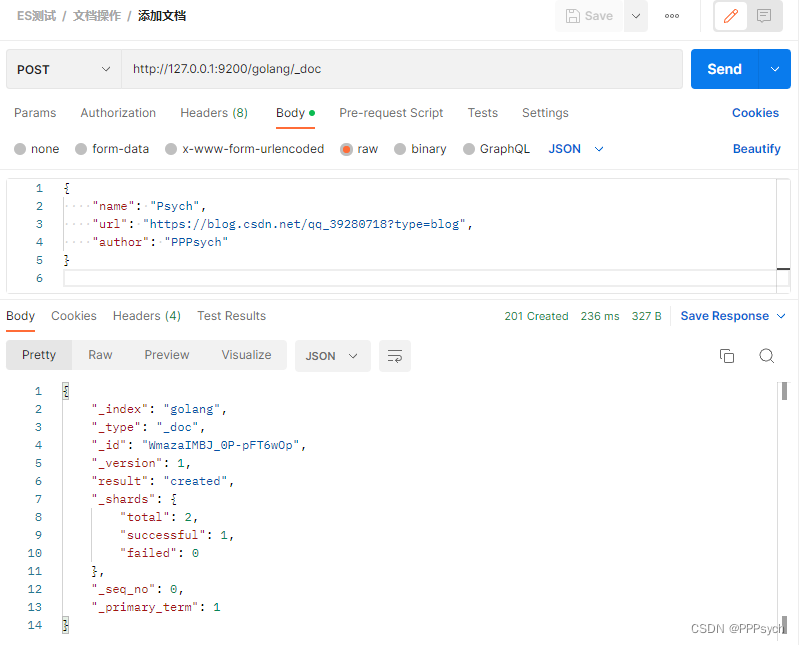Open the Tests tab
Image resolution: width=800 pixels, height=645 pixels.
[x=482, y=113]
